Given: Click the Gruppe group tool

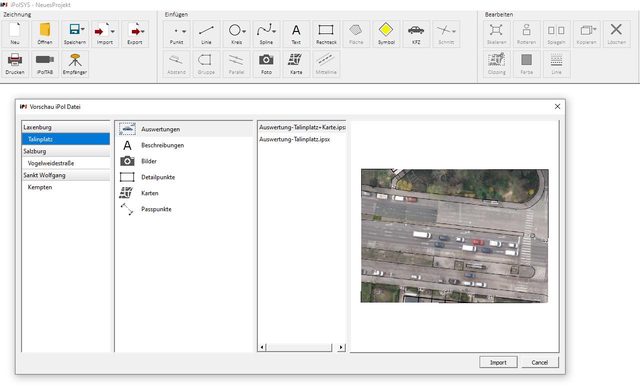Looking at the screenshot, I should click(206, 64).
